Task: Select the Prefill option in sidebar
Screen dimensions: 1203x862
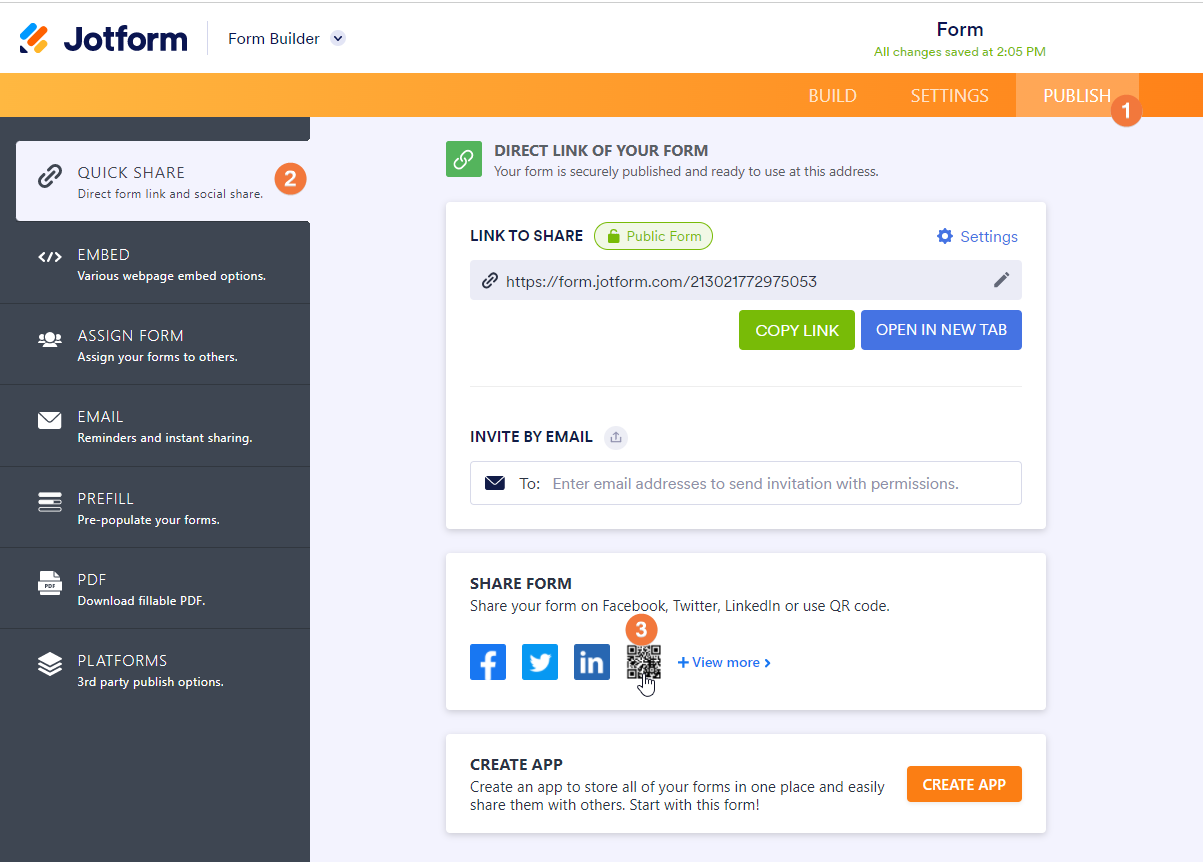Action: coord(155,508)
